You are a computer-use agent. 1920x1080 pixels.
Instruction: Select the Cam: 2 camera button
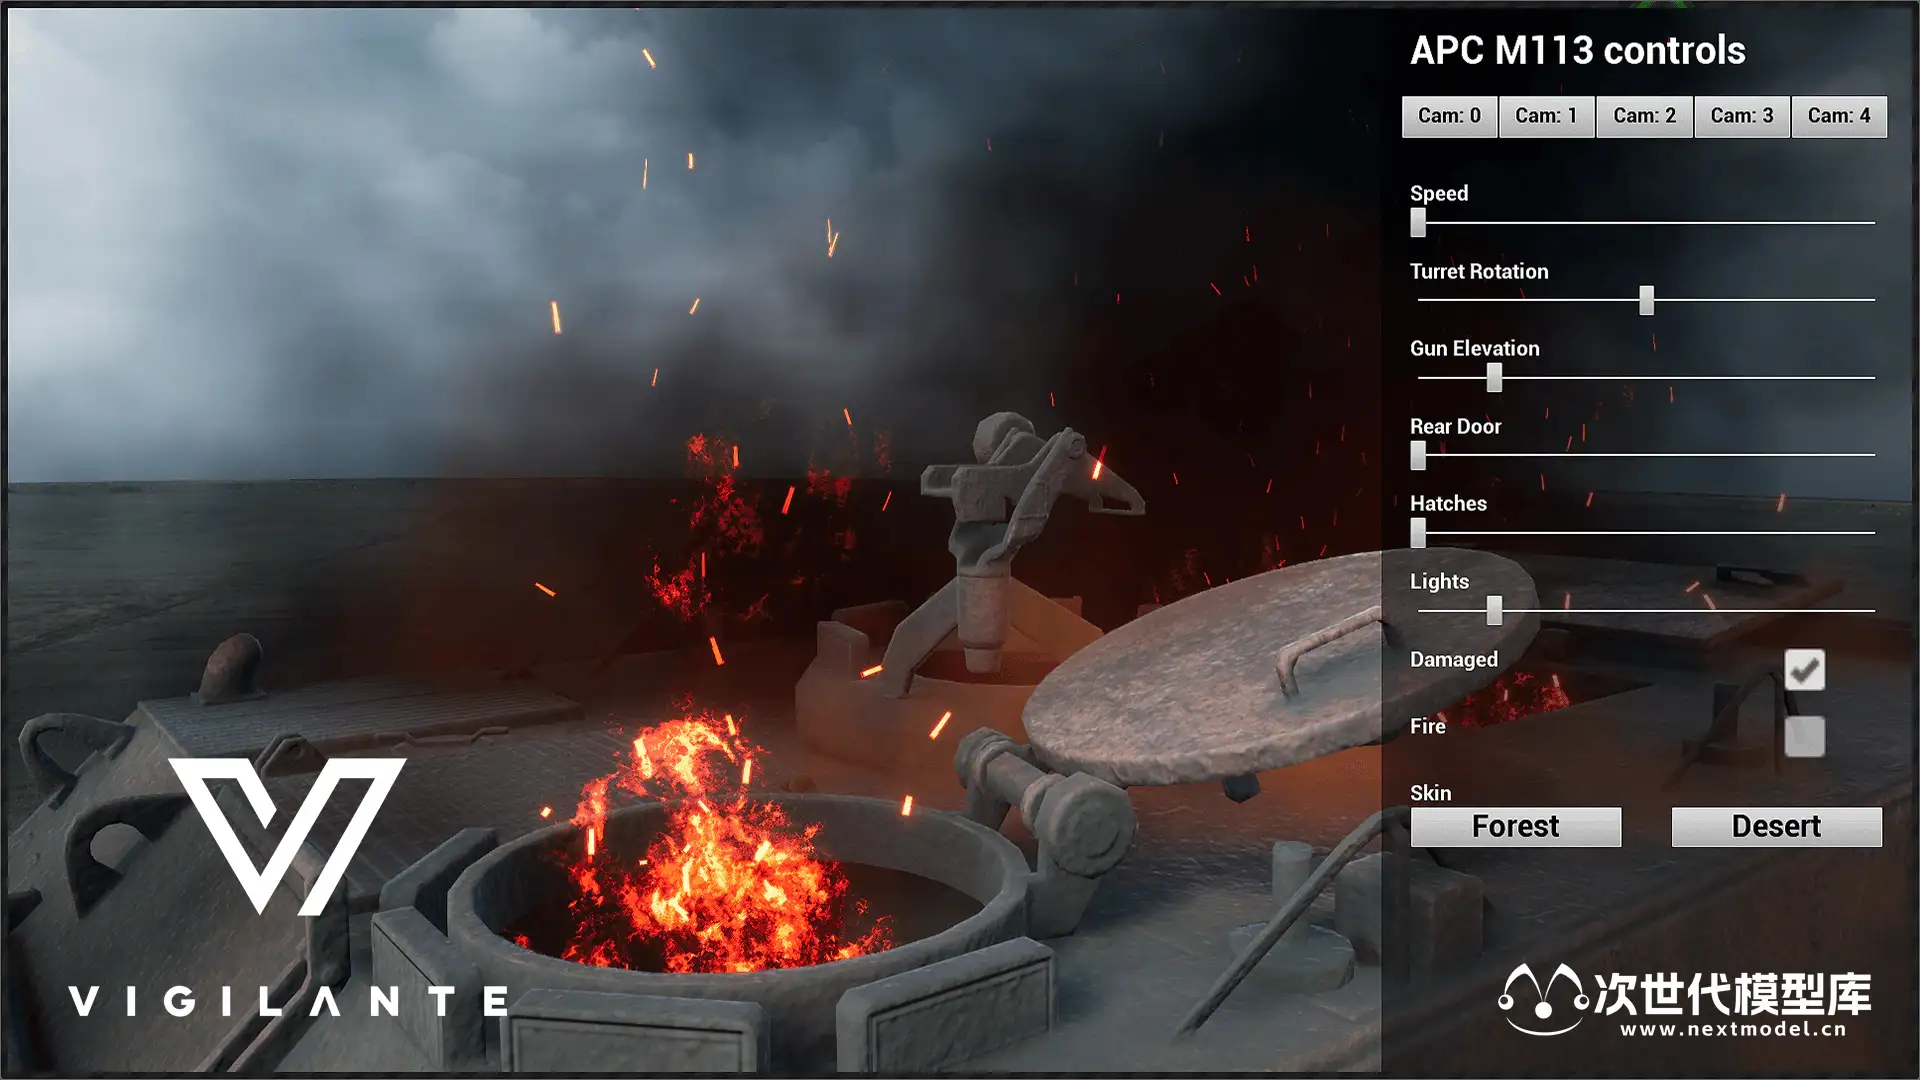point(1644,116)
